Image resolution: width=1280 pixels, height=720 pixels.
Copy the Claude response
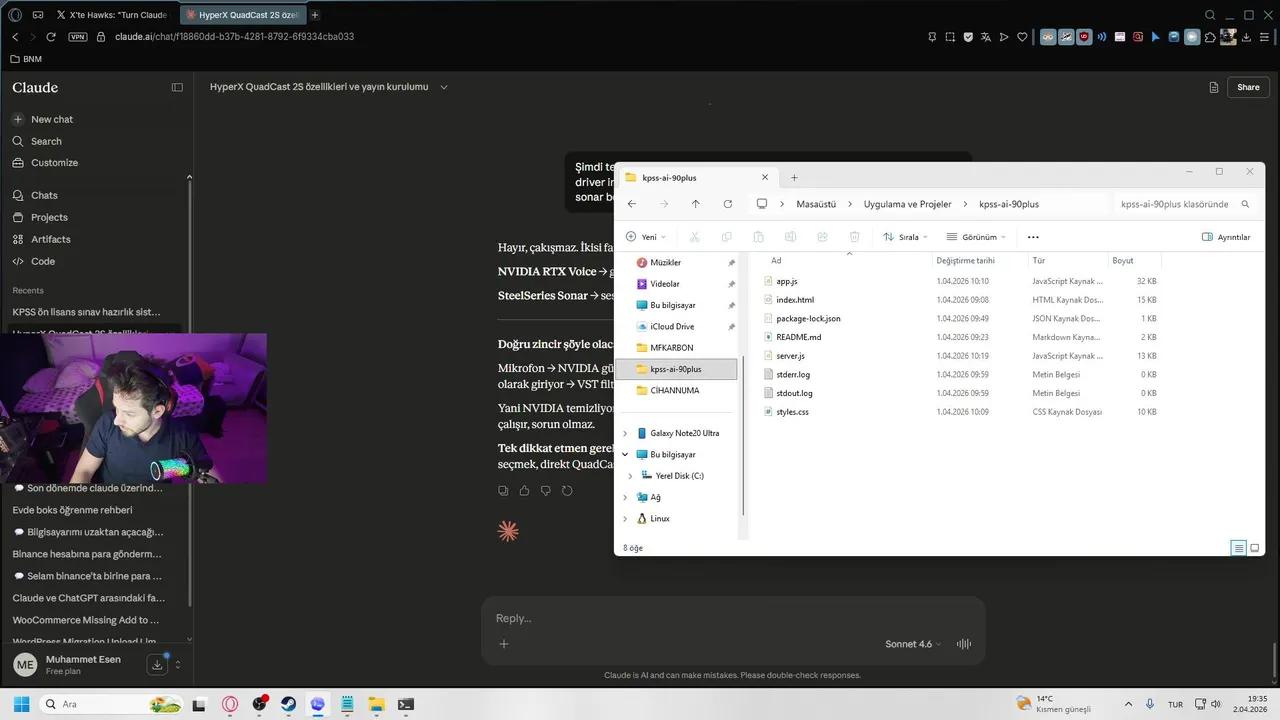coord(504,490)
